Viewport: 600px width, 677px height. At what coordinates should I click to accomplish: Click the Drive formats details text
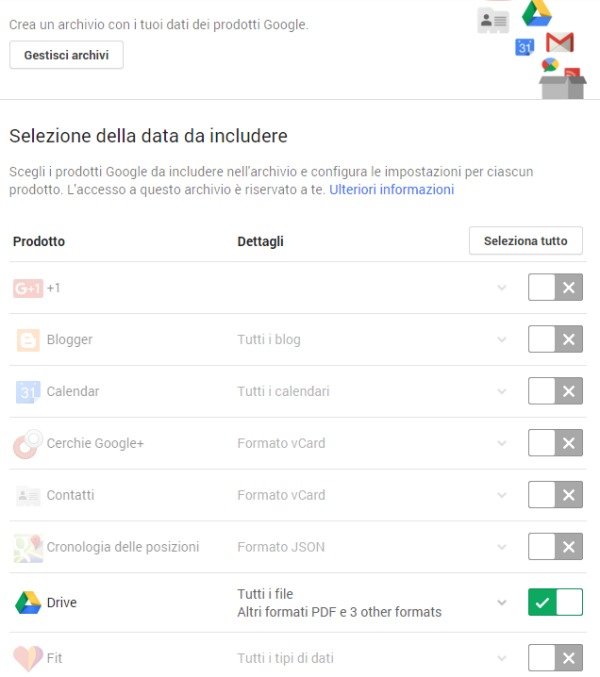tap(339, 611)
